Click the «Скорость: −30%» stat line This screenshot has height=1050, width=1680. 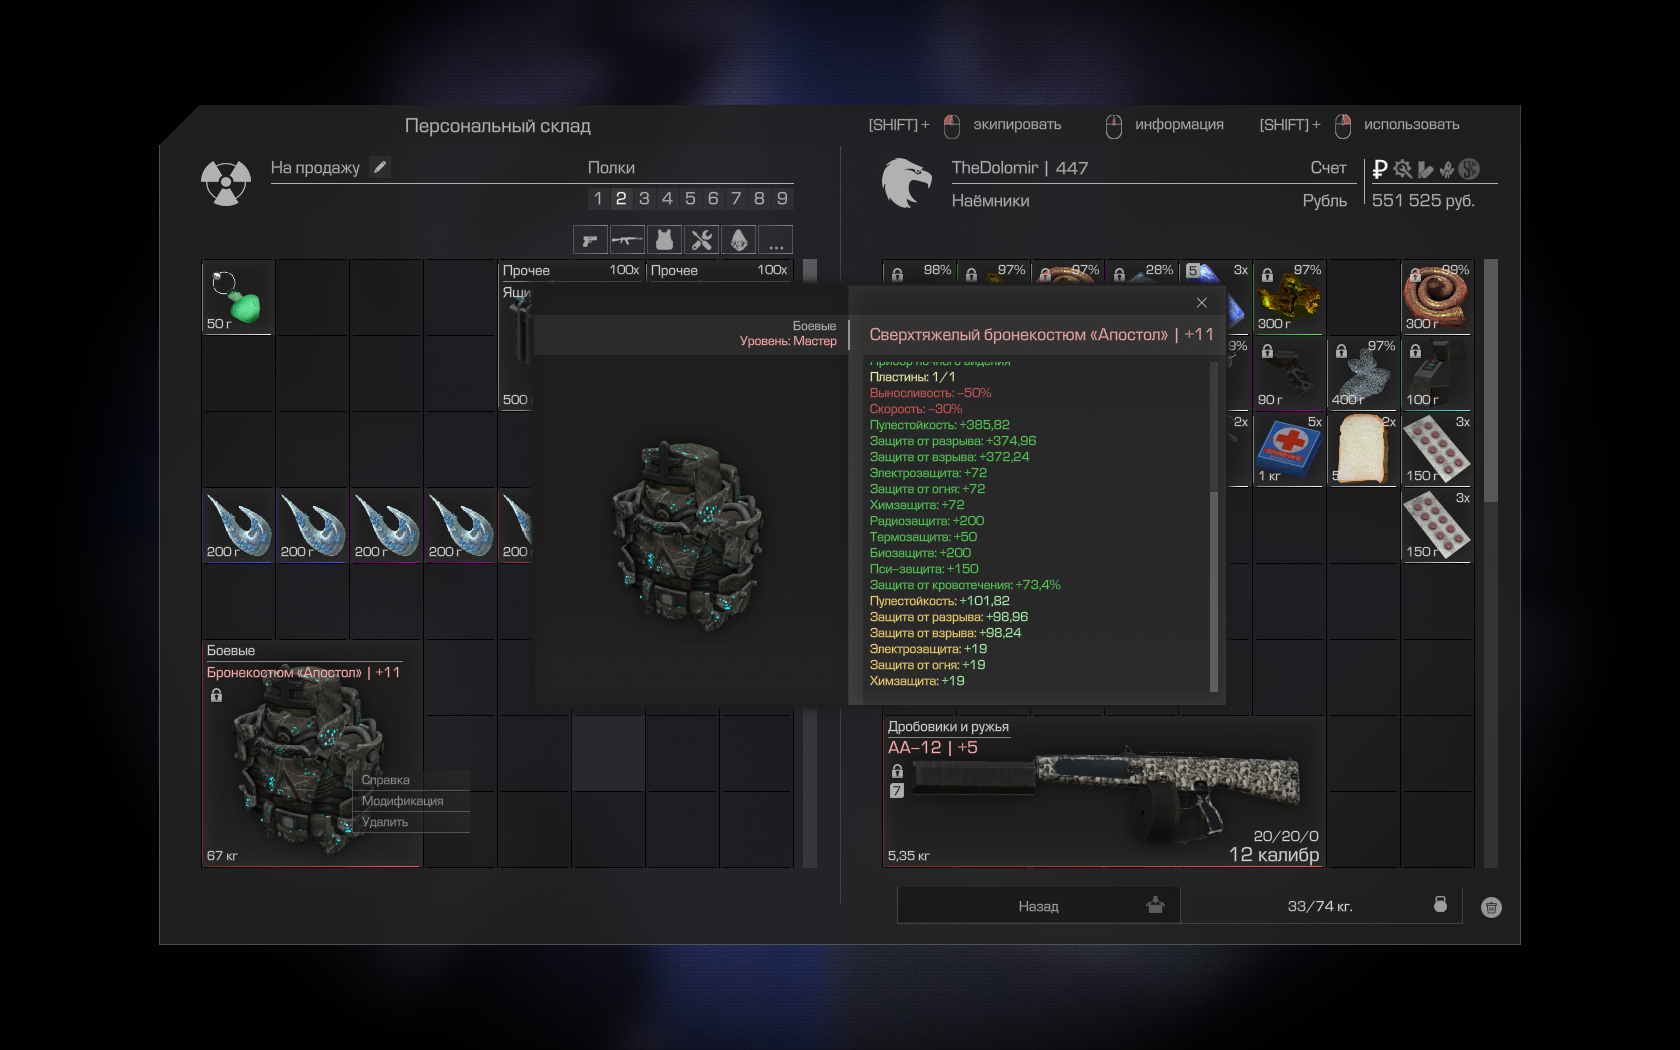(x=916, y=409)
